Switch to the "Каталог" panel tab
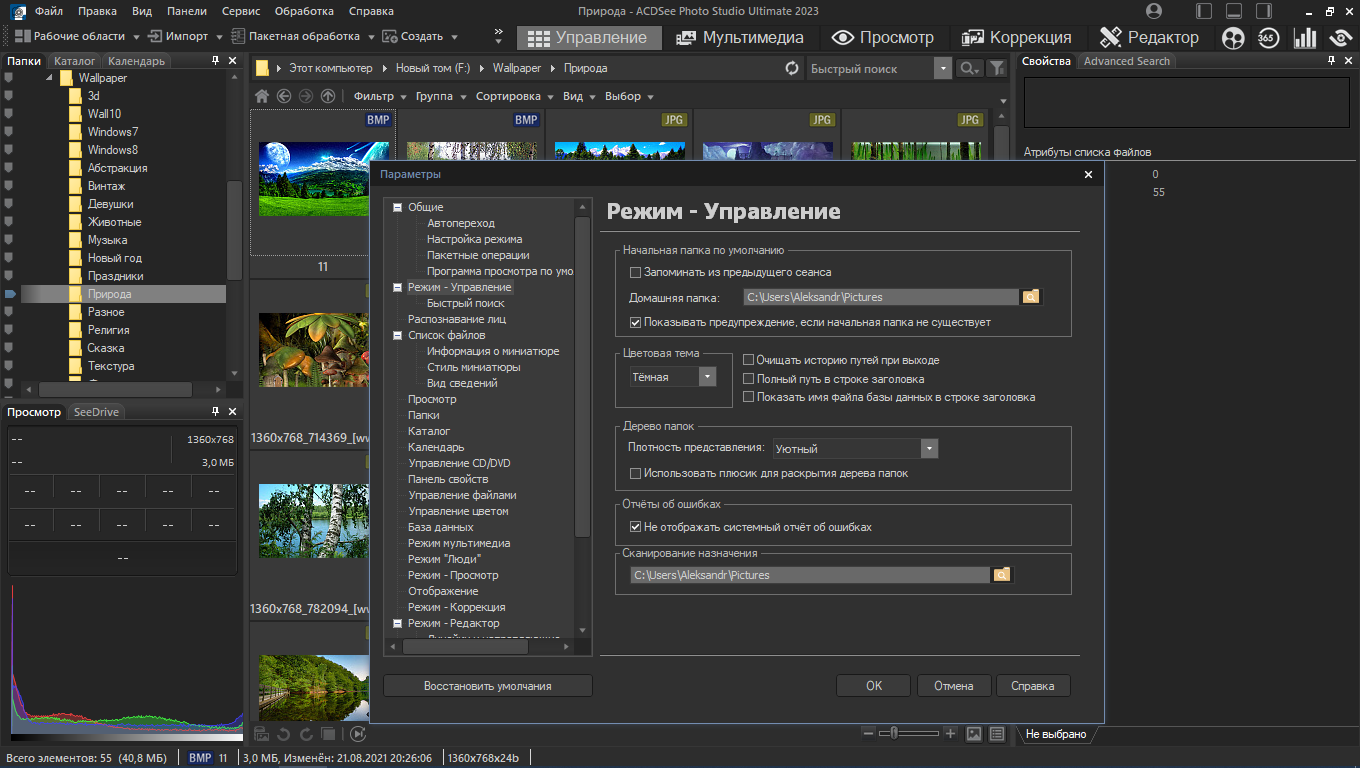Image resolution: width=1360 pixels, height=768 pixels. pyautogui.click(x=75, y=61)
